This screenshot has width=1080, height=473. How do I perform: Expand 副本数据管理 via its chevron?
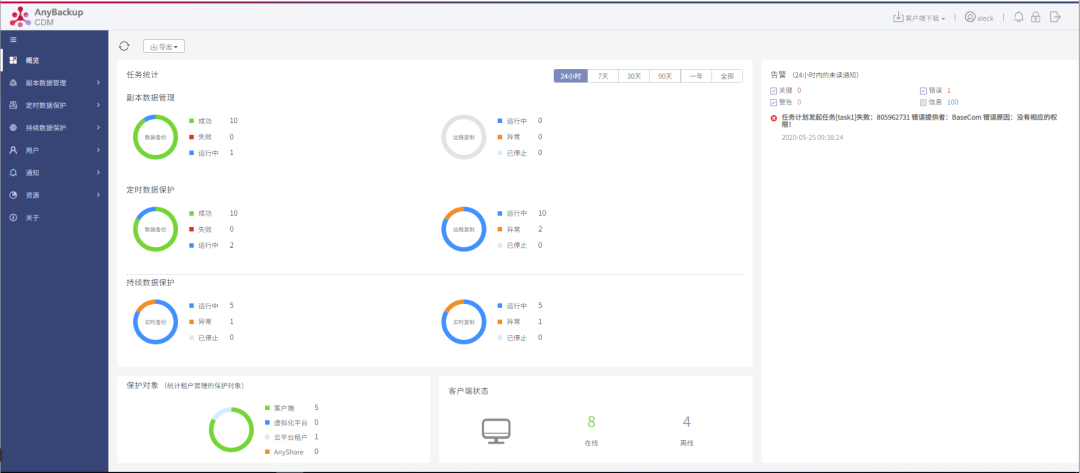tap(98, 83)
